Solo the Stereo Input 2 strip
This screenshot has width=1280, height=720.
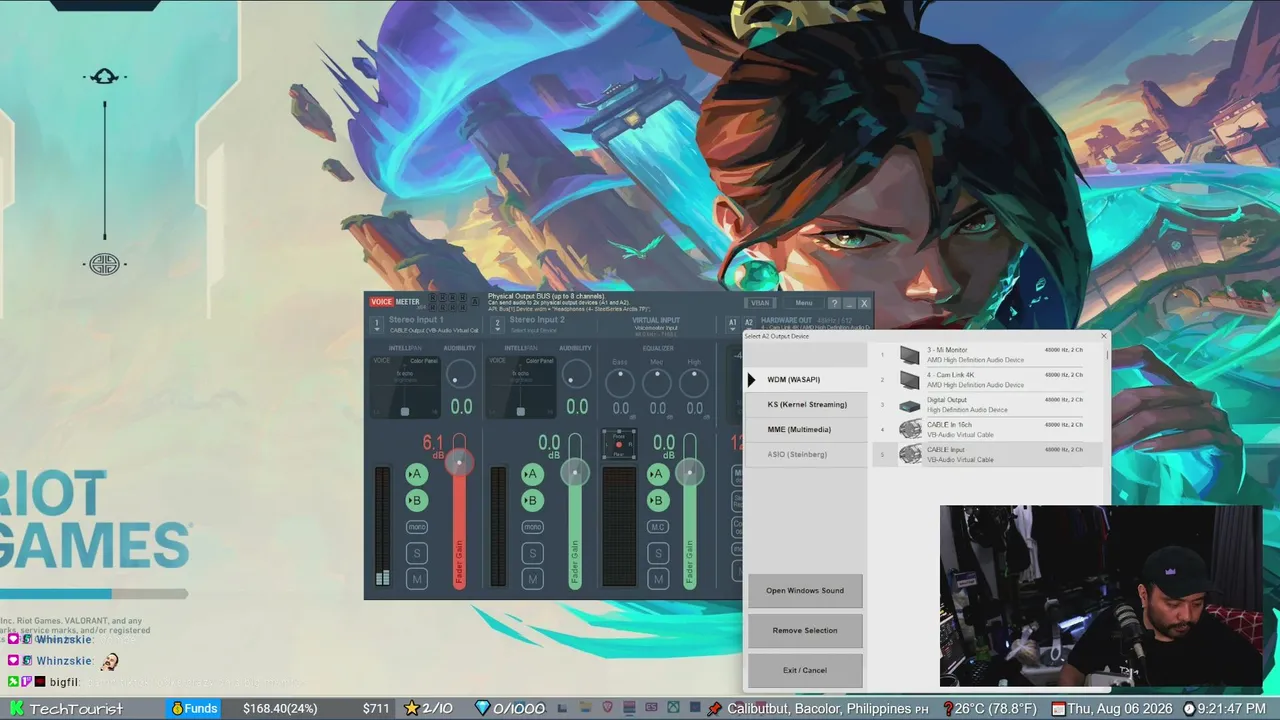(x=532, y=553)
